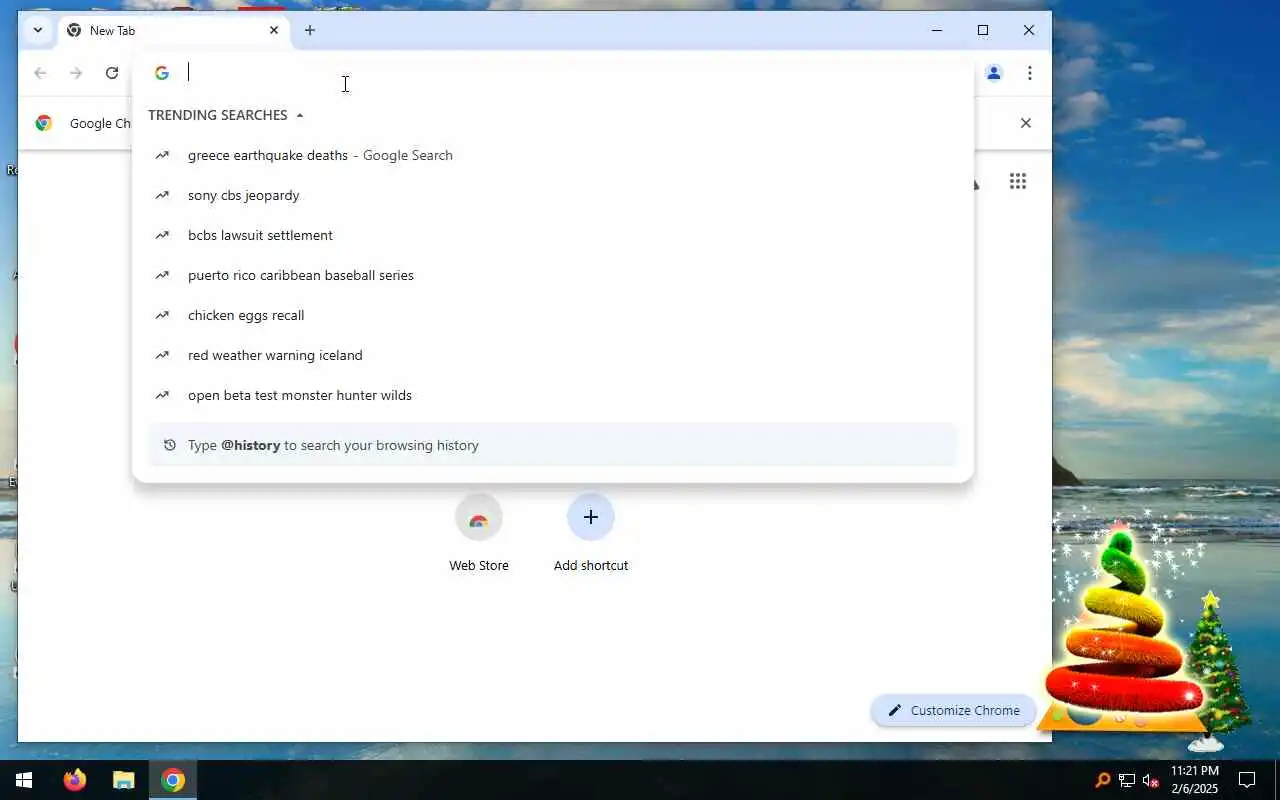This screenshot has height=800, width=1280.
Task: Click the Chrome forward navigation arrow
Action: (76, 73)
